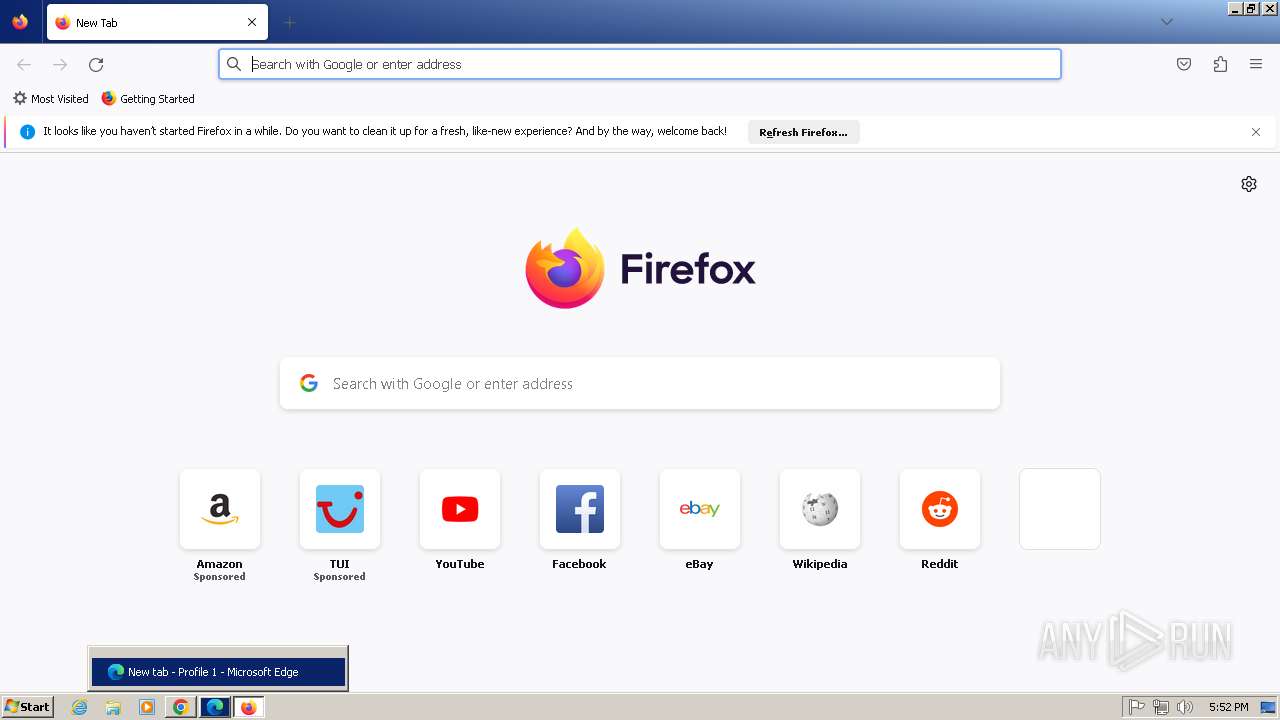Select the New Tab tab
The height and width of the screenshot is (720, 1280).
pyautogui.click(x=157, y=22)
